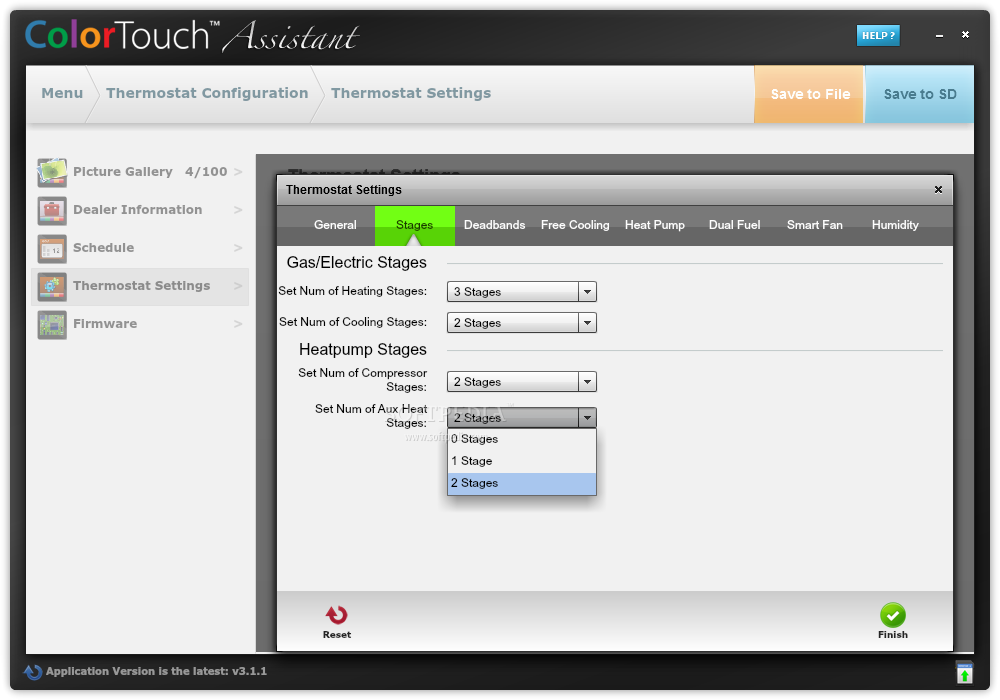Click the green Finish checkmark icon
The height and width of the screenshot is (700, 1000).
click(x=892, y=615)
